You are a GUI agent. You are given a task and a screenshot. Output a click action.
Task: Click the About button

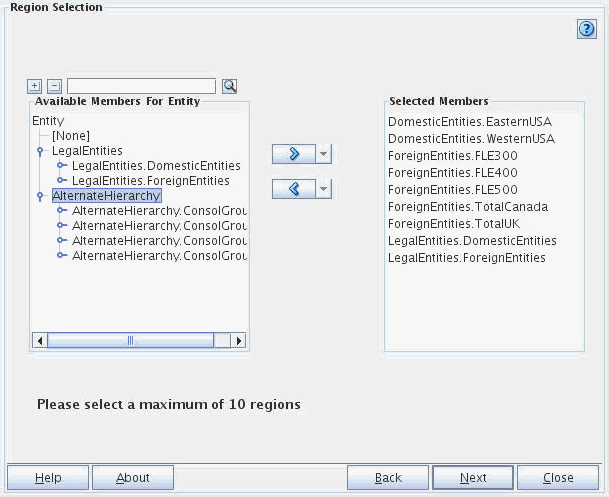pyautogui.click(x=133, y=478)
